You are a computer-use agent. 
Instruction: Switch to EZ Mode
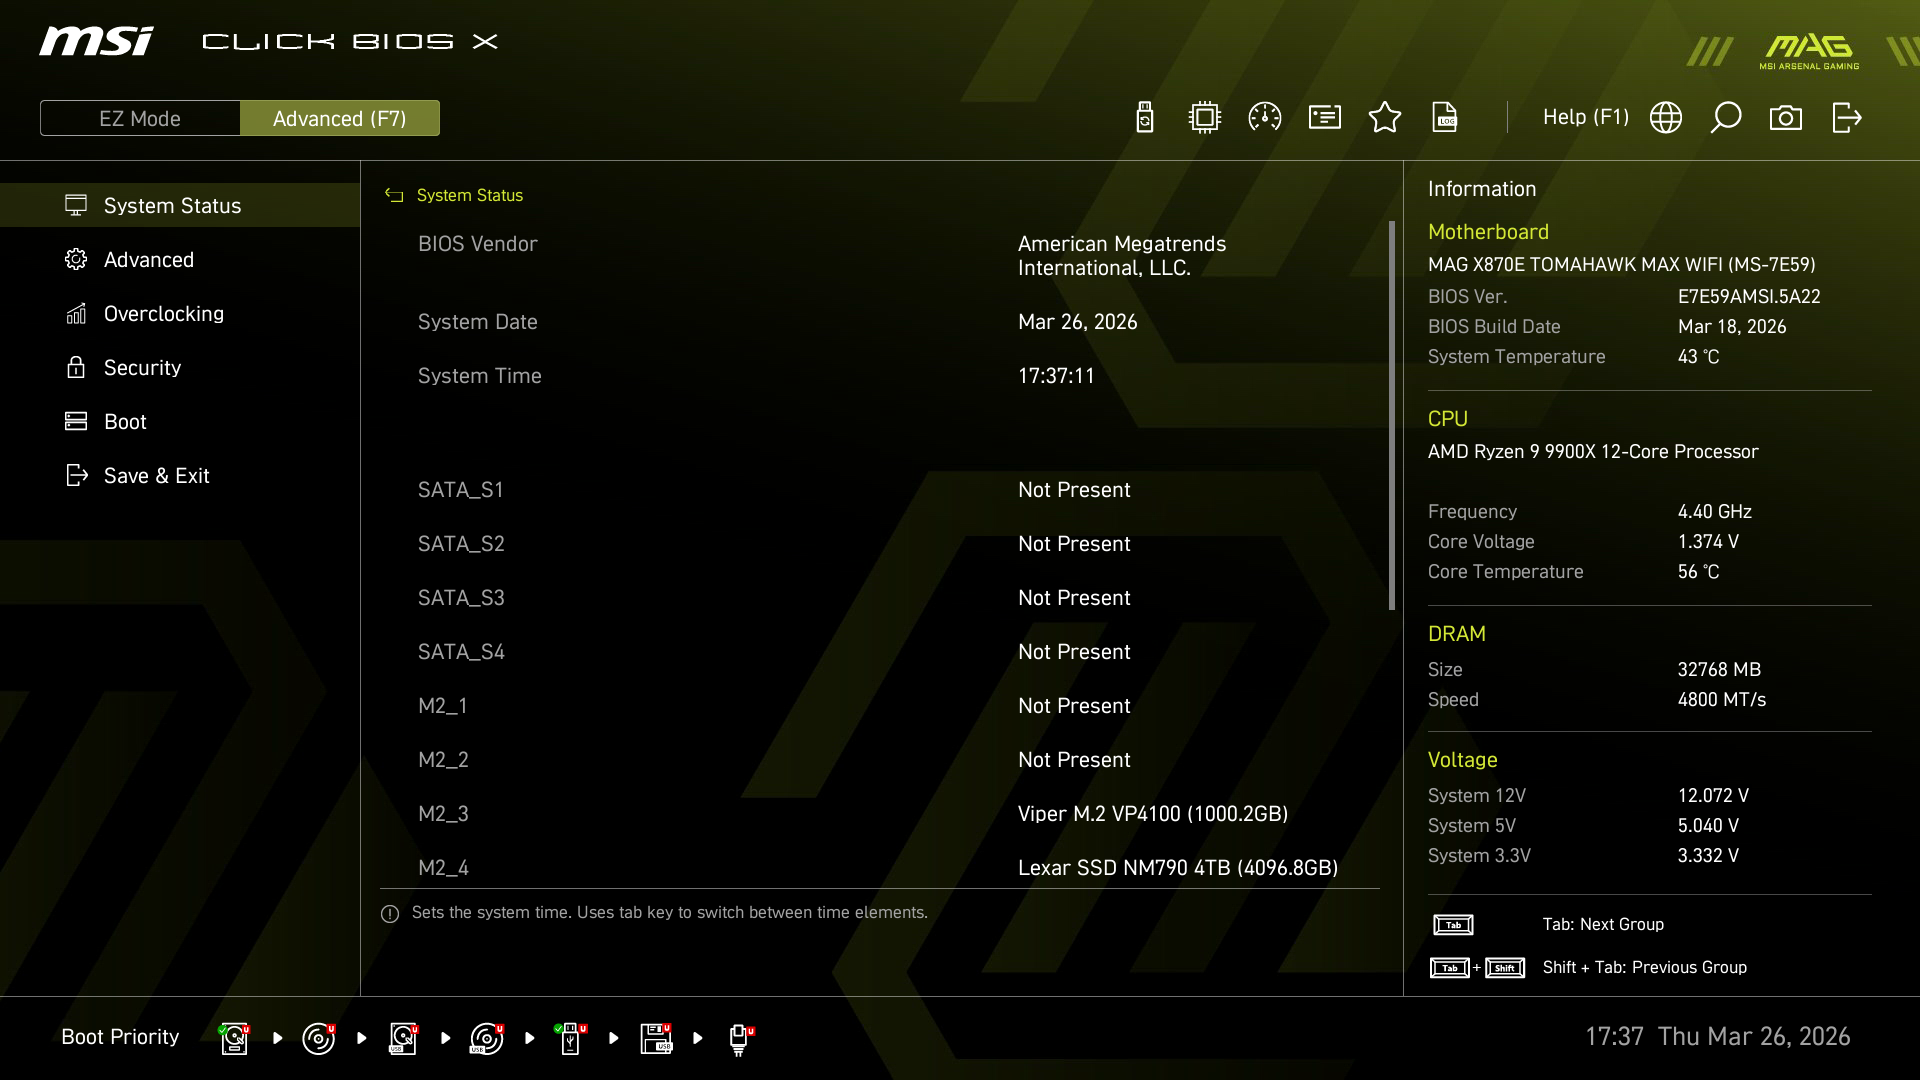click(x=140, y=117)
